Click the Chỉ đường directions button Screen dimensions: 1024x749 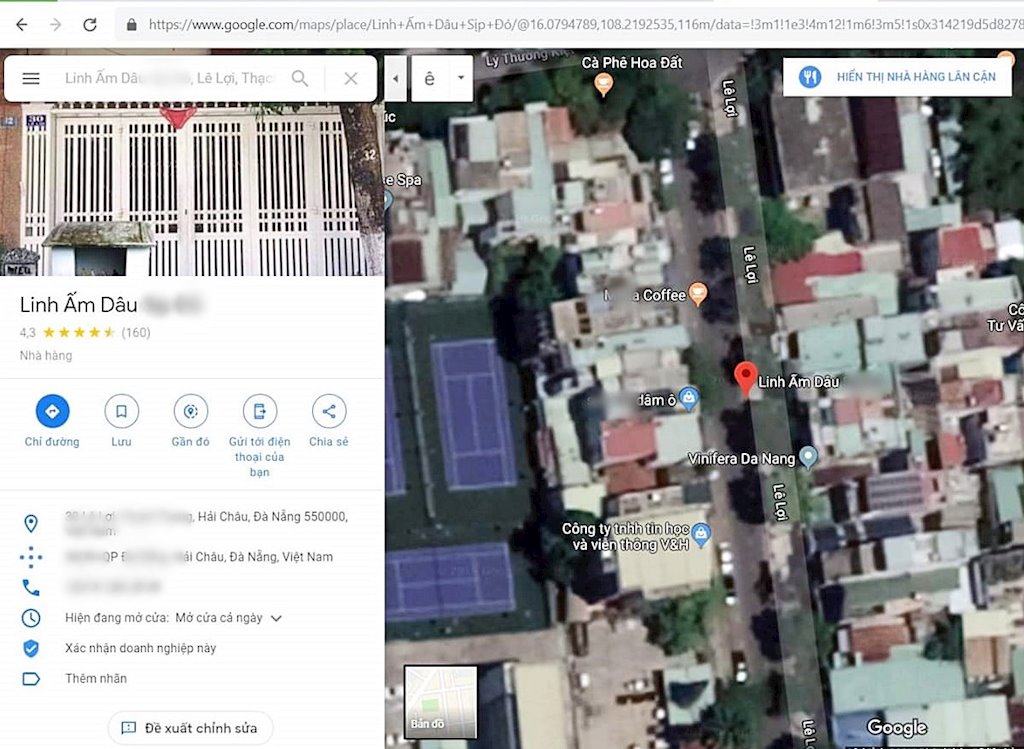pos(52,411)
